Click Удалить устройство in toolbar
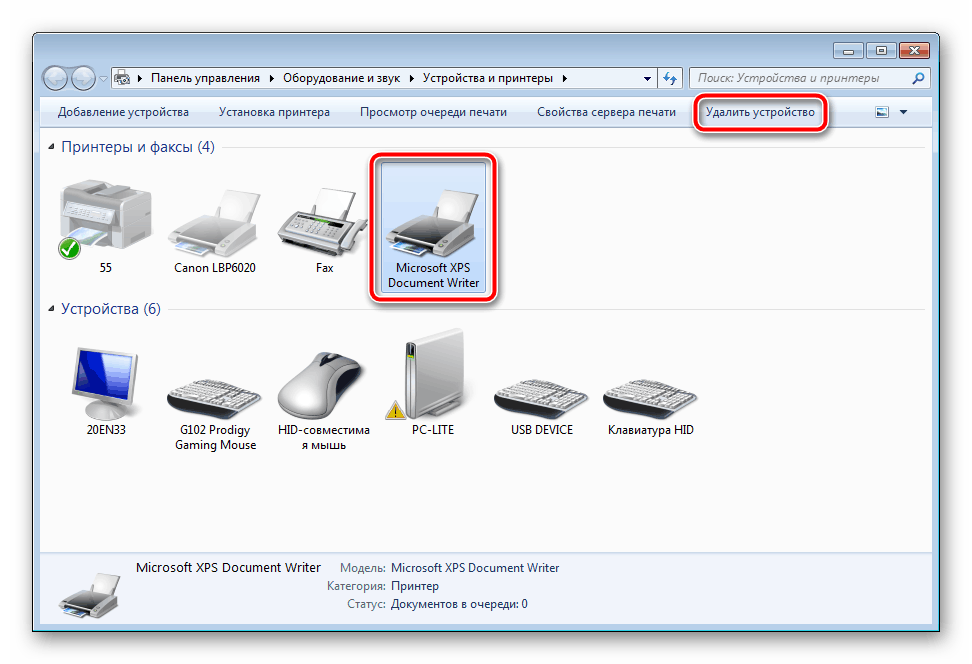This screenshot has width=972, height=664. [760, 112]
